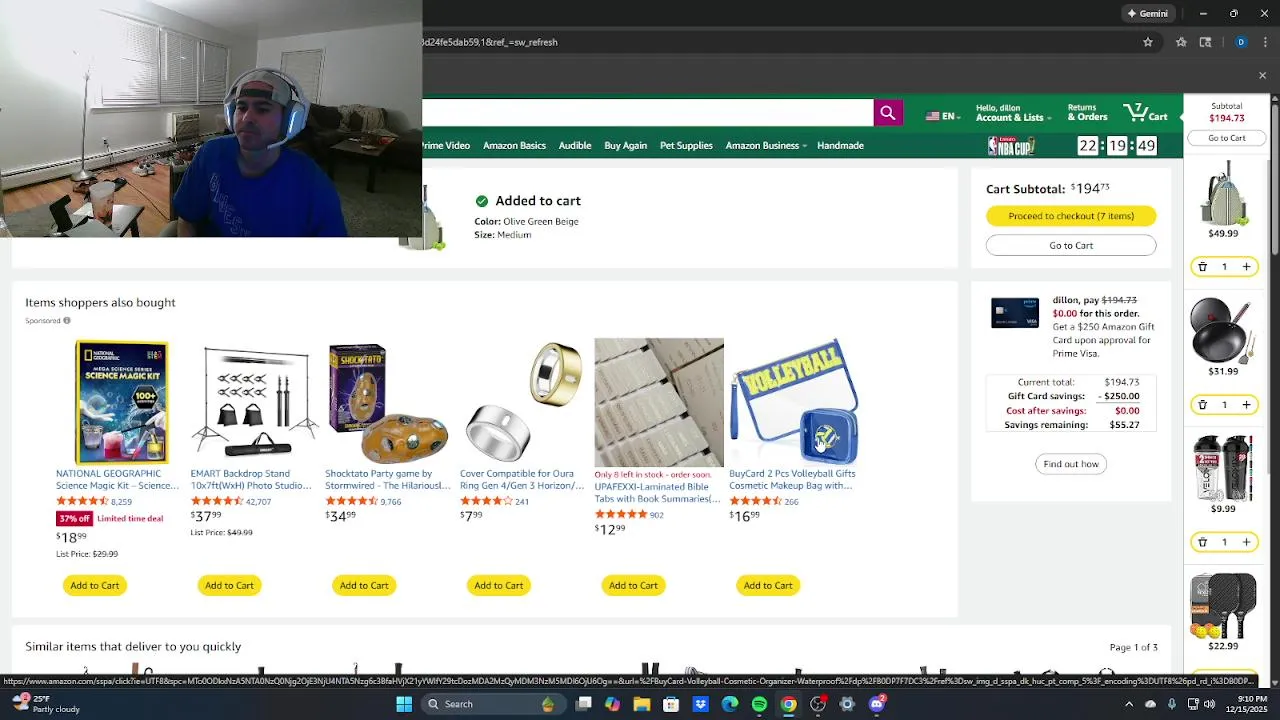Add National Geographic Magic Kit to cart
The width and height of the screenshot is (1280, 720).
click(x=95, y=585)
